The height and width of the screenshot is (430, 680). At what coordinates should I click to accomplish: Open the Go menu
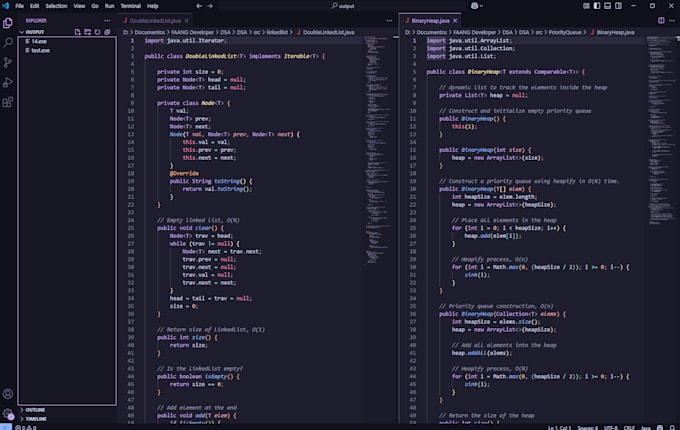[x=95, y=6]
